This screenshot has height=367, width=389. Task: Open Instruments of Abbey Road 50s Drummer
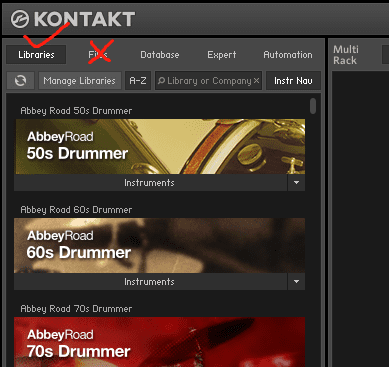[150, 183]
